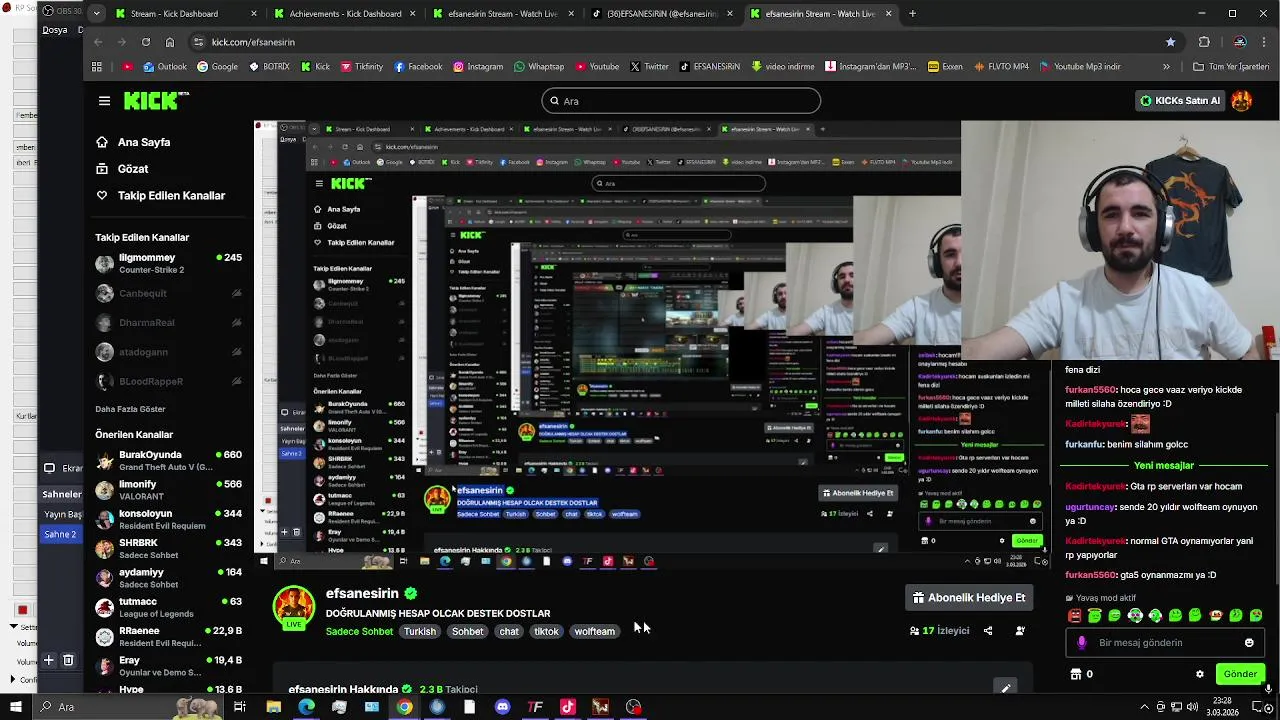Viewport: 1280px width, 720px height.
Task: Edit channel about with the pencil icon
Action: tap(1006, 687)
